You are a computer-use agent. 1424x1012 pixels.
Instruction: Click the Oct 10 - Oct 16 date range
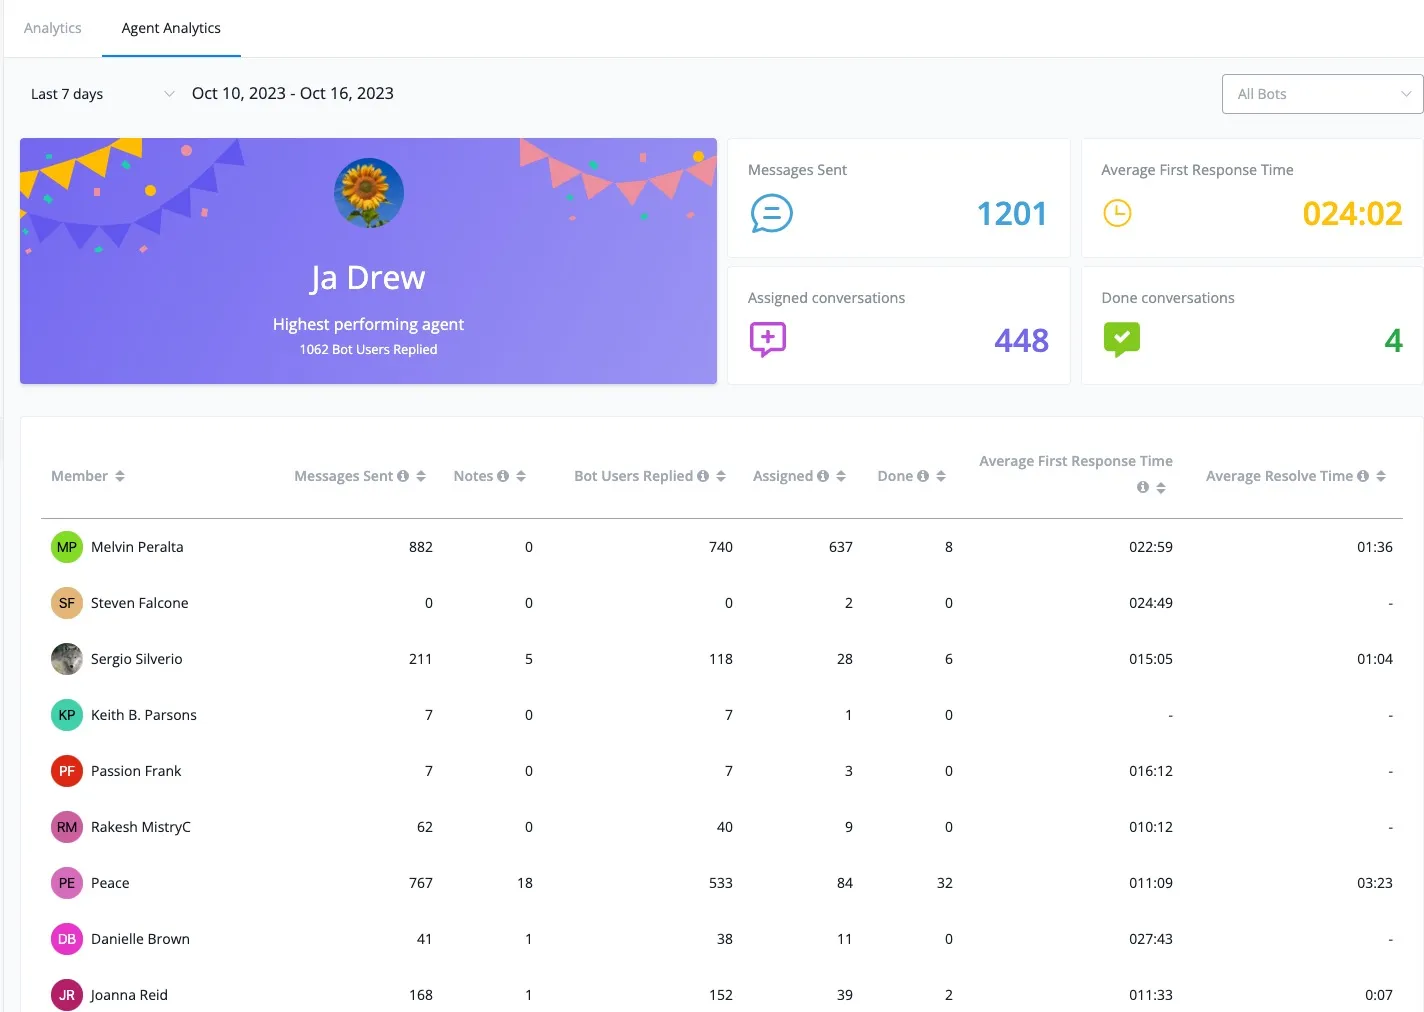[x=293, y=93]
